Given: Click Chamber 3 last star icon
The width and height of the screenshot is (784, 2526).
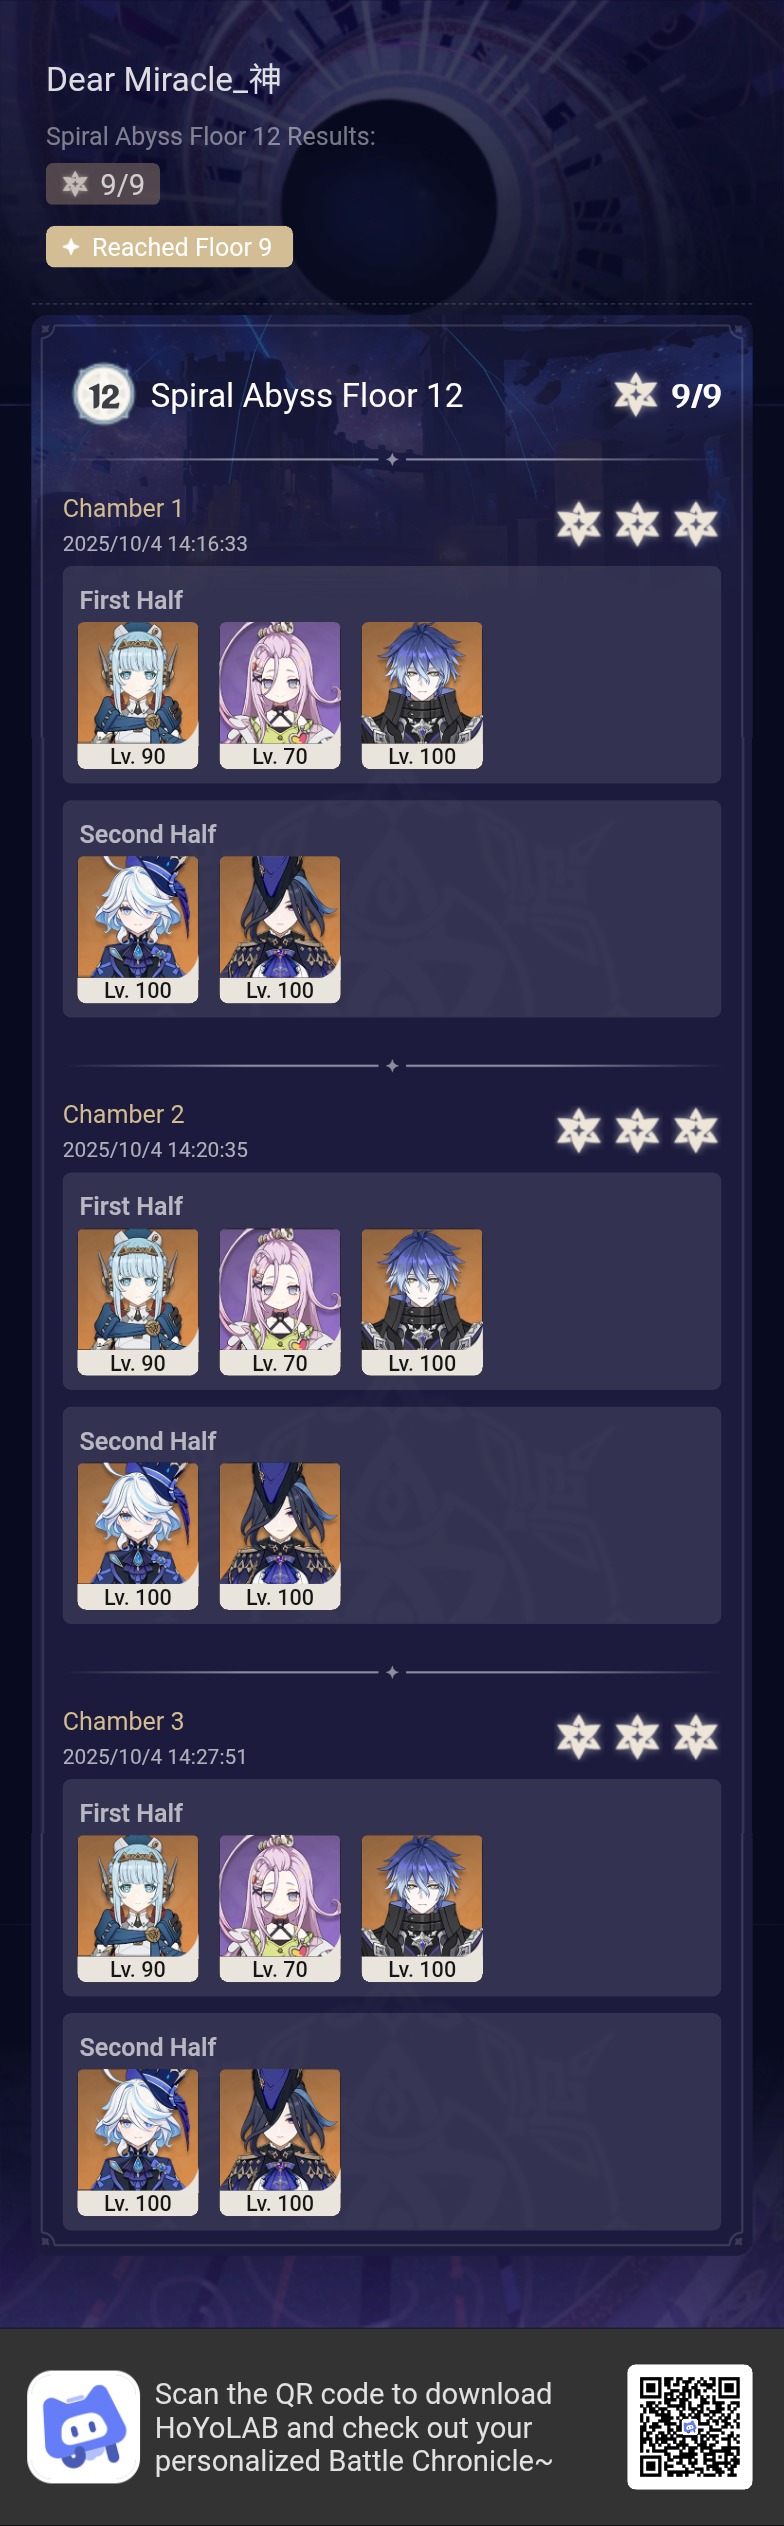Looking at the screenshot, I should coord(696,1737).
